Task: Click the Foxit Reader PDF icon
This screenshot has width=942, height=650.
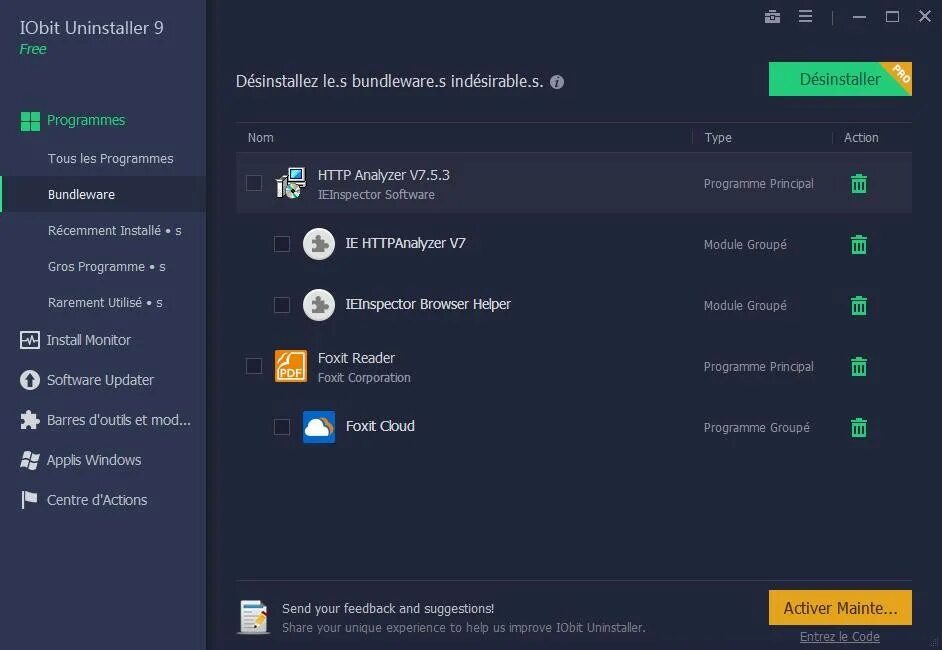Action: (x=291, y=366)
